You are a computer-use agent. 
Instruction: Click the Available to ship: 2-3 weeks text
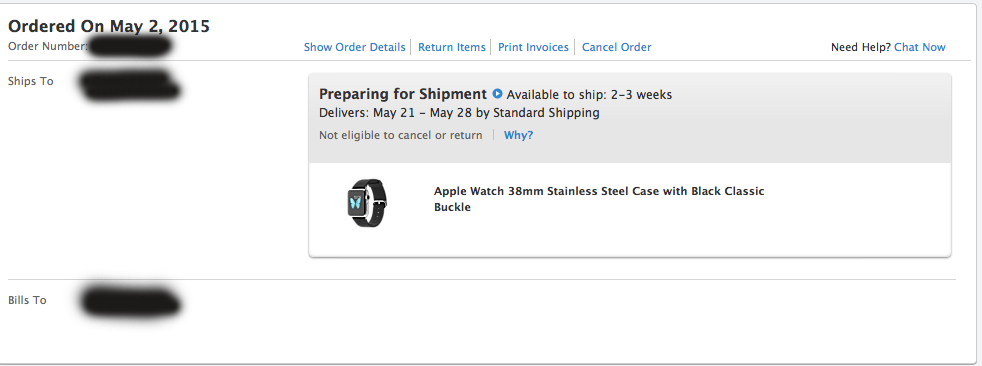click(589, 95)
